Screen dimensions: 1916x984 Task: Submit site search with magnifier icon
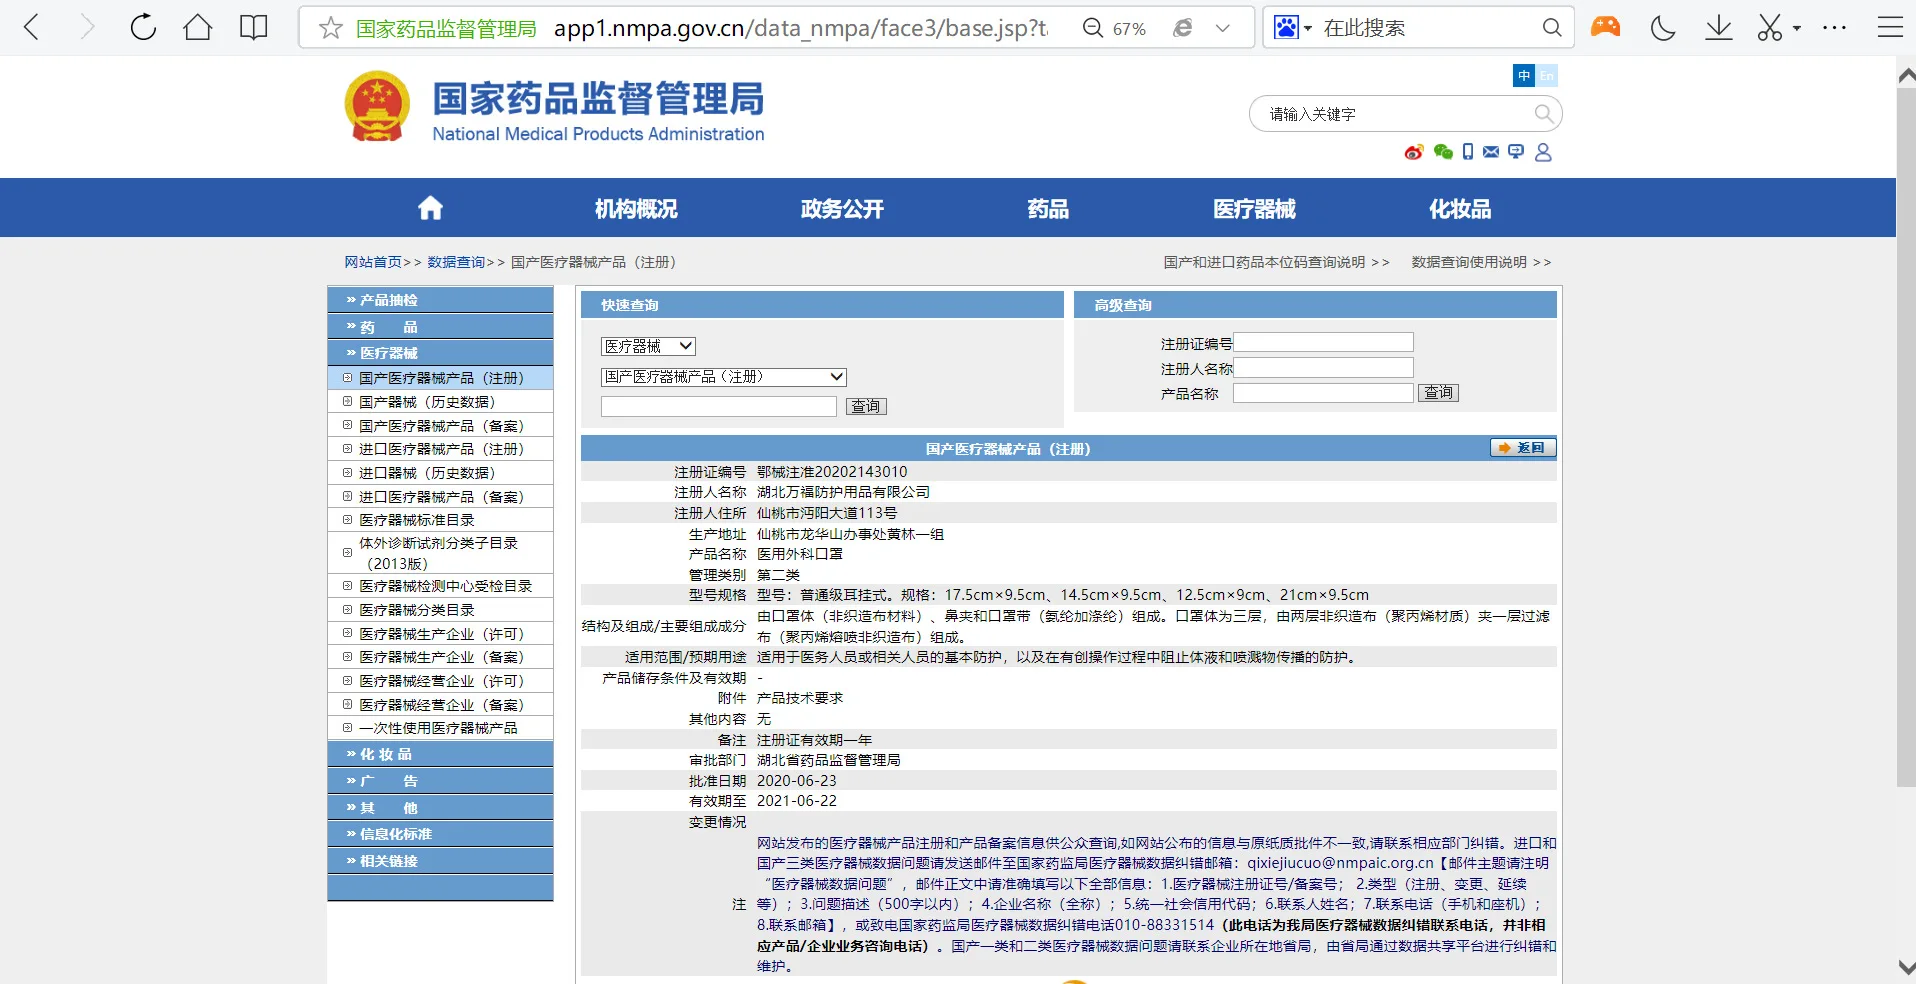coord(1544,114)
